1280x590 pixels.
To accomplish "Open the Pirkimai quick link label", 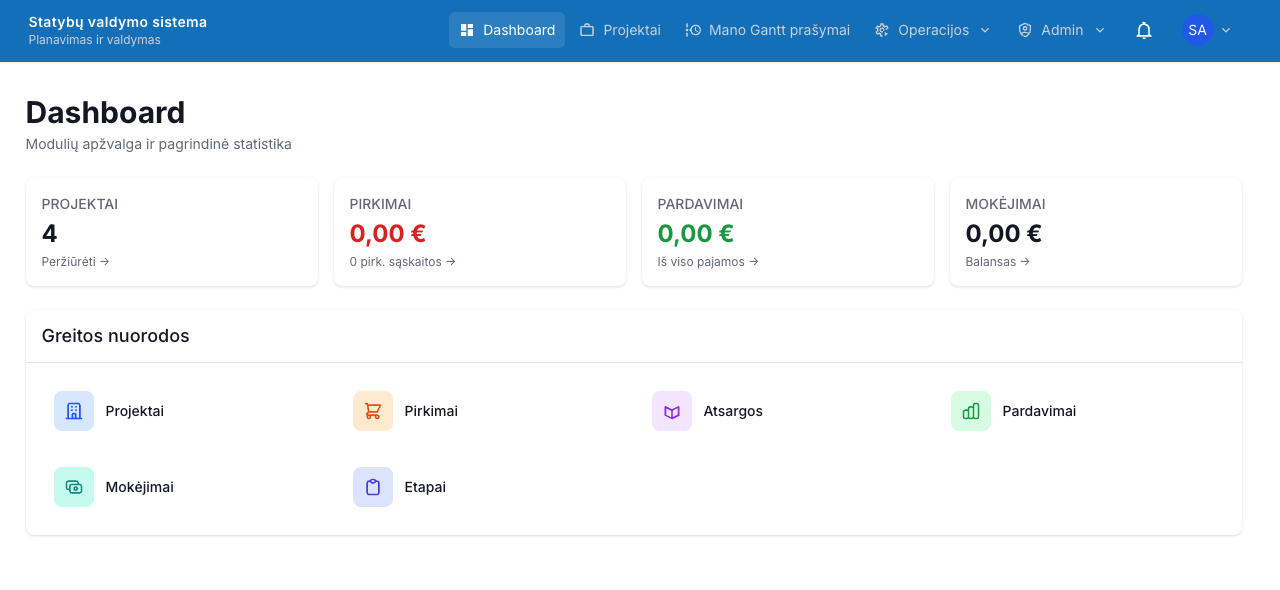I will point(431,411).
